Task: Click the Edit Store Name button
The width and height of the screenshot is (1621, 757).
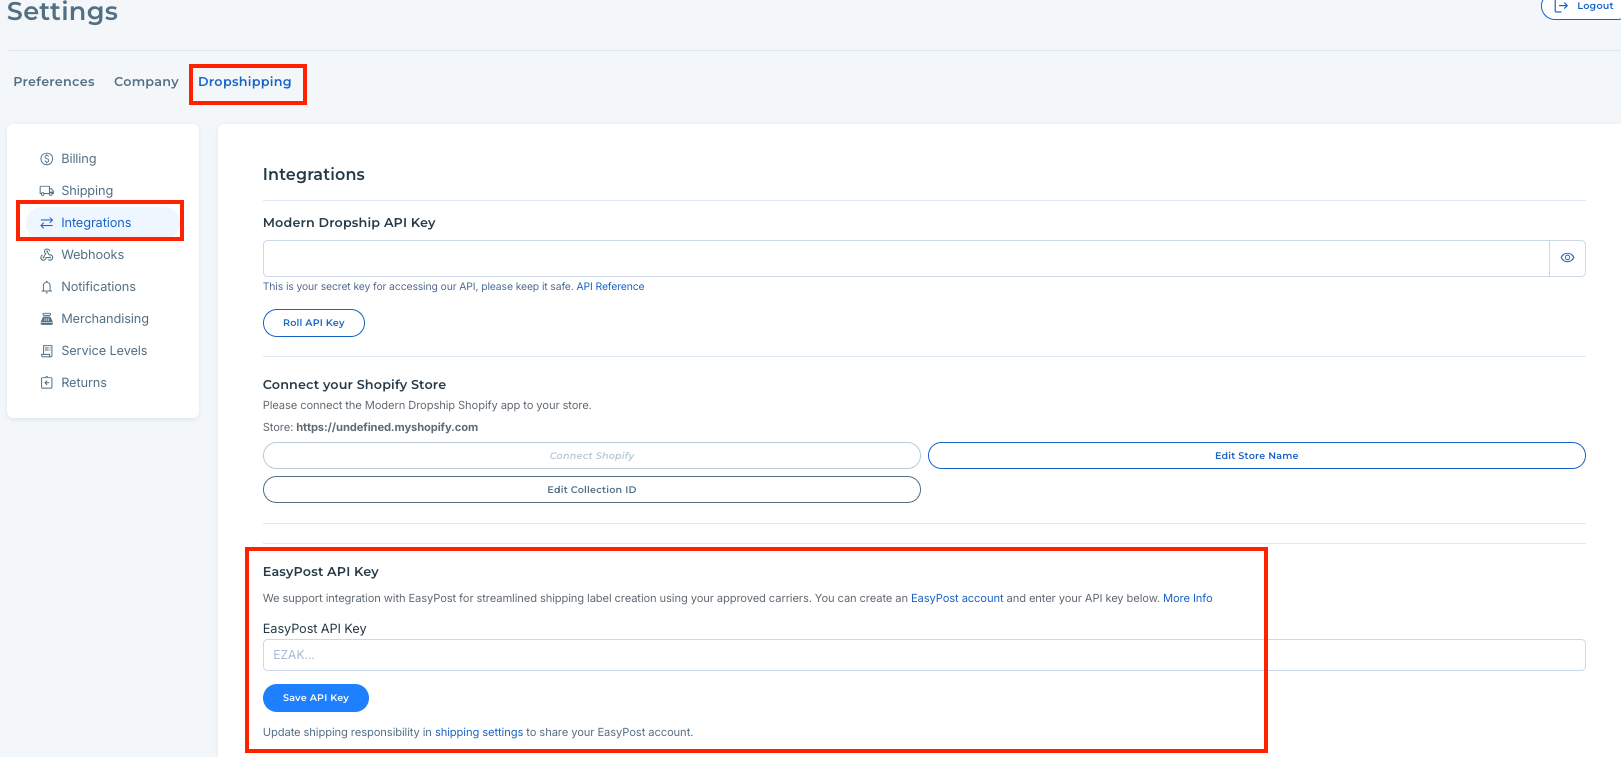Action: [1256, 456]
